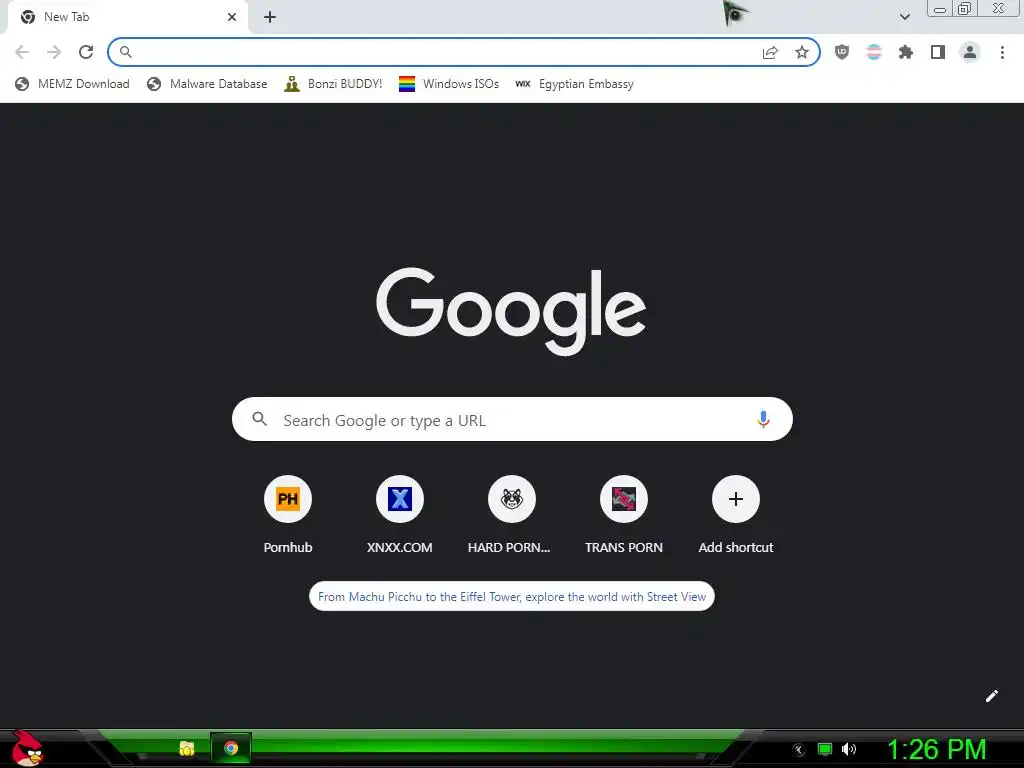Open the file manager taskbar icon

187,748
